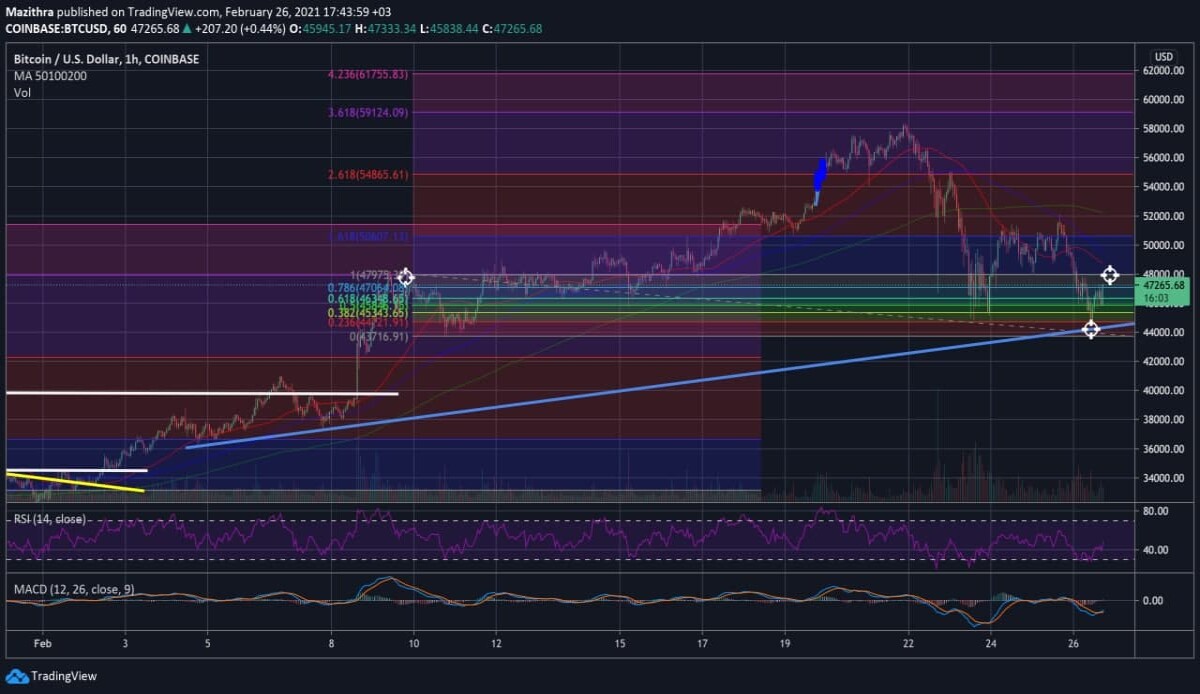Screen dimensions: 1200x694
Task: Click the 56000.00 price axis label
Action: 1166,158
